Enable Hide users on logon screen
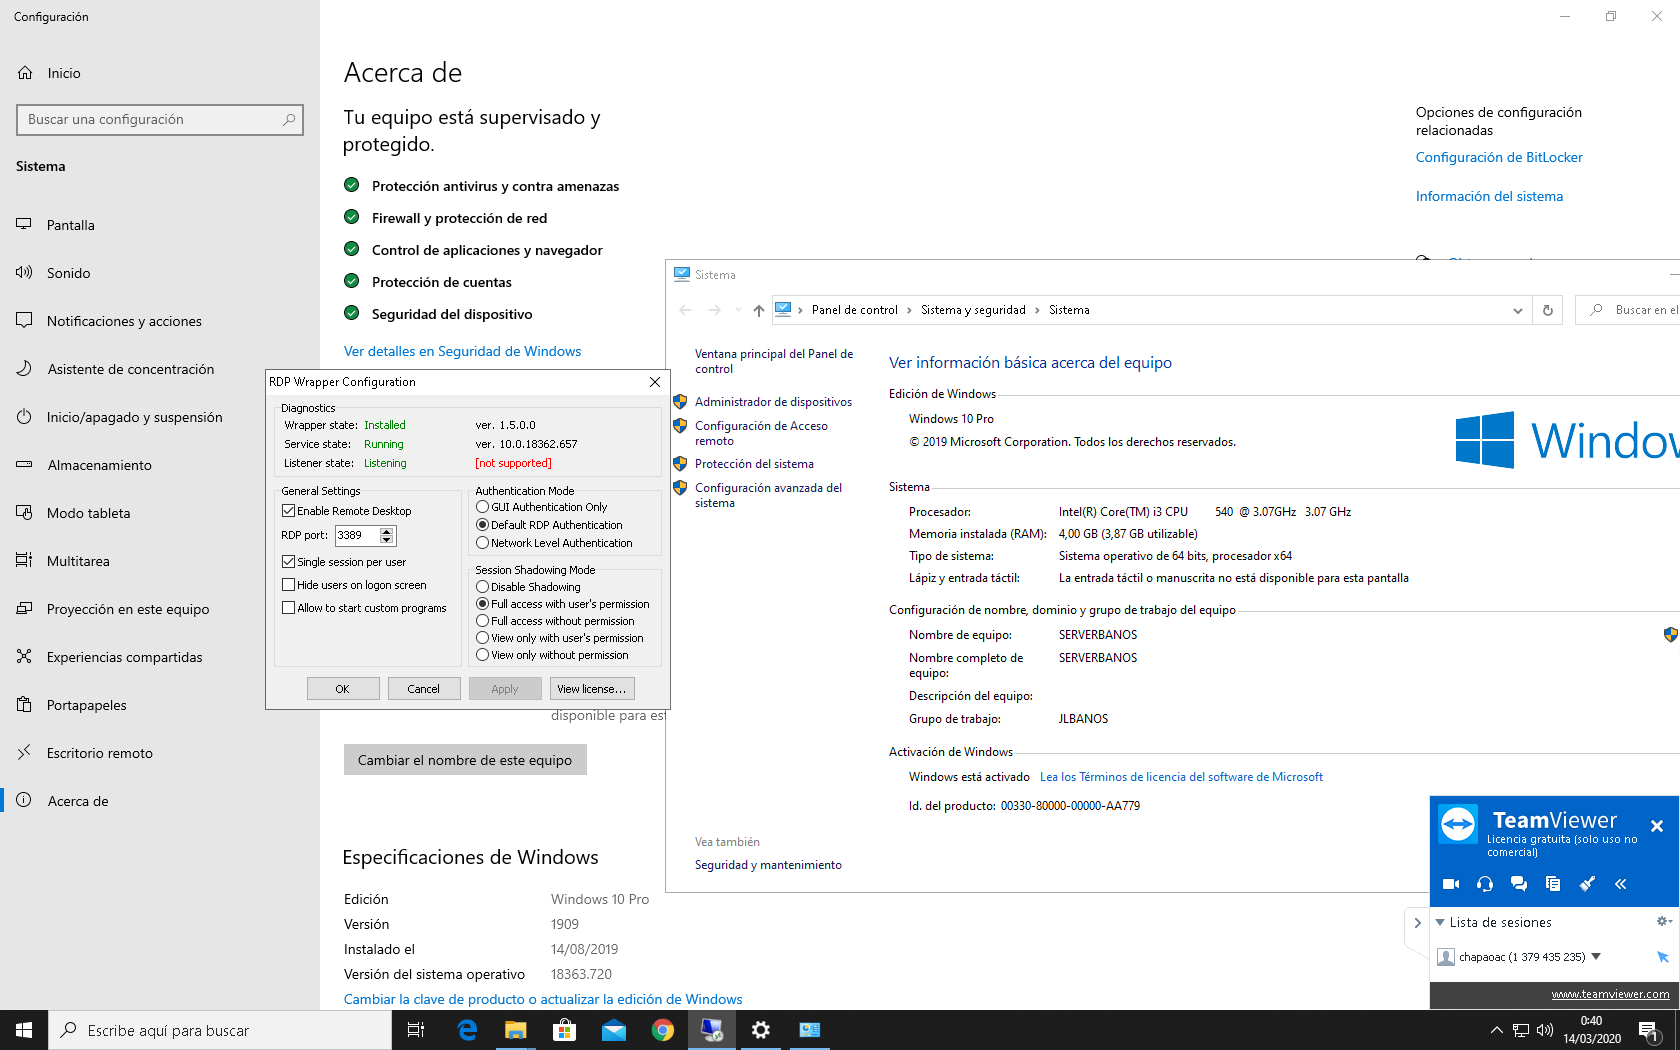Screen dimensions: 1680x1050 tap(288, 584)
